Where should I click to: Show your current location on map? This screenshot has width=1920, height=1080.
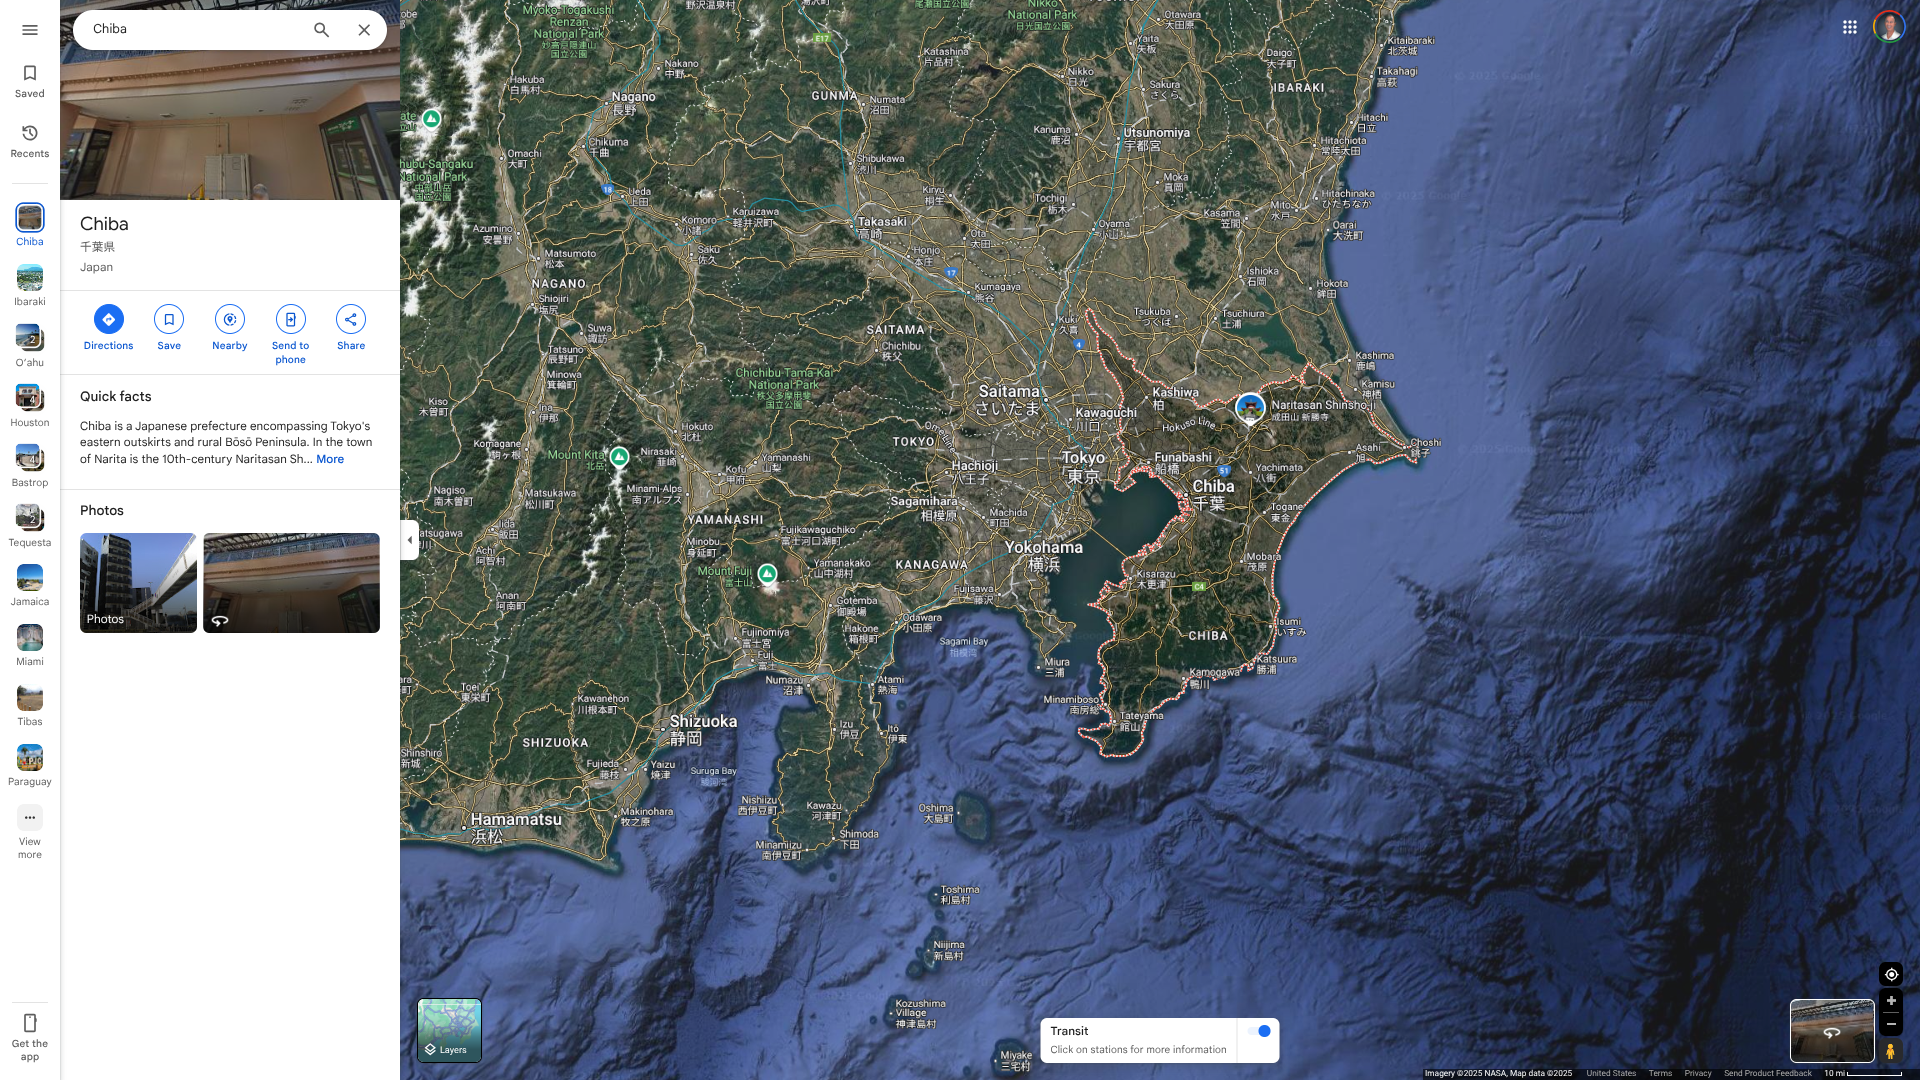[1891, 974]
